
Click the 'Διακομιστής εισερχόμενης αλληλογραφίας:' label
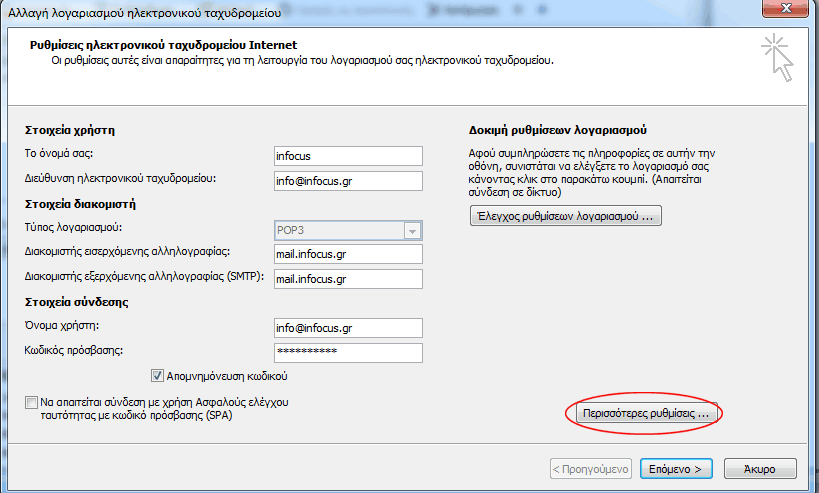[x=127, y=252]
